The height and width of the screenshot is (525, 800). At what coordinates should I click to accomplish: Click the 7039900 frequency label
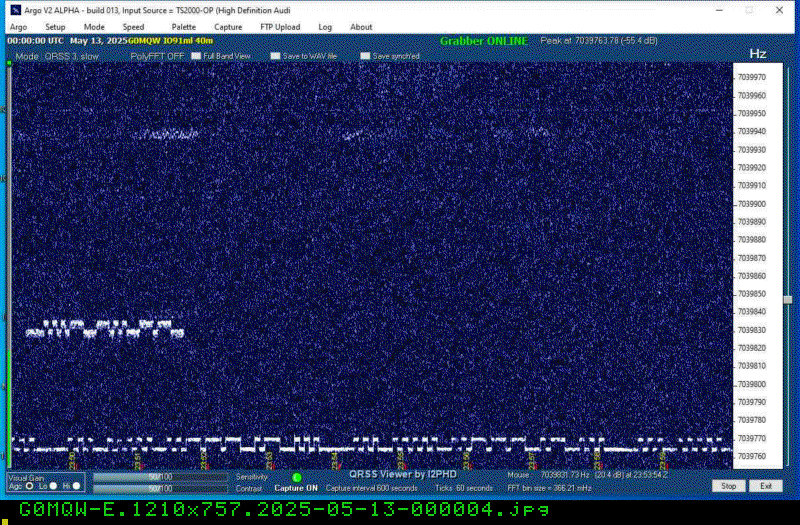coord(752,204)
